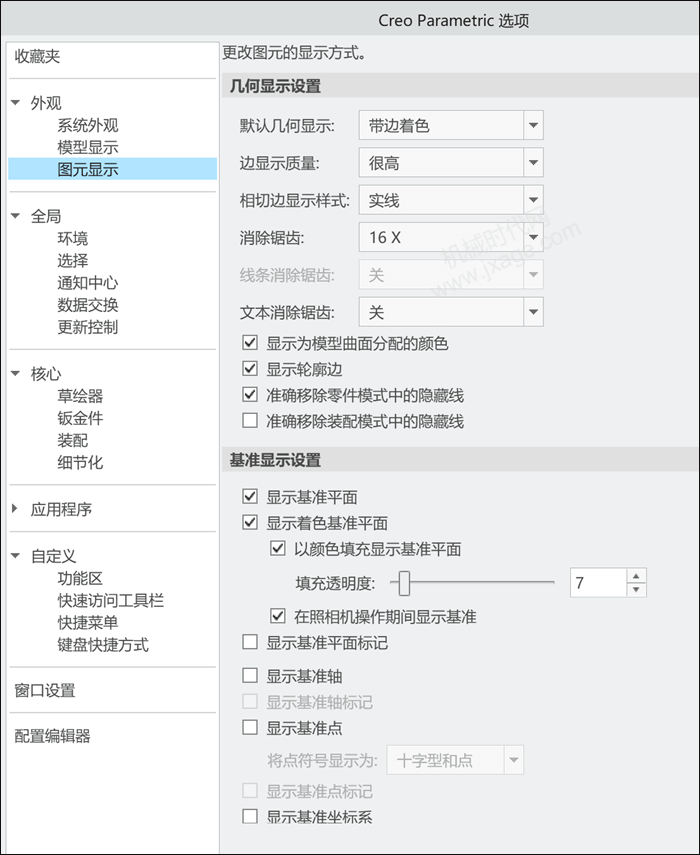This screenshot has height=855, width=700.
Task: Go to 配置编辑器 page
Action: (52, 736)
